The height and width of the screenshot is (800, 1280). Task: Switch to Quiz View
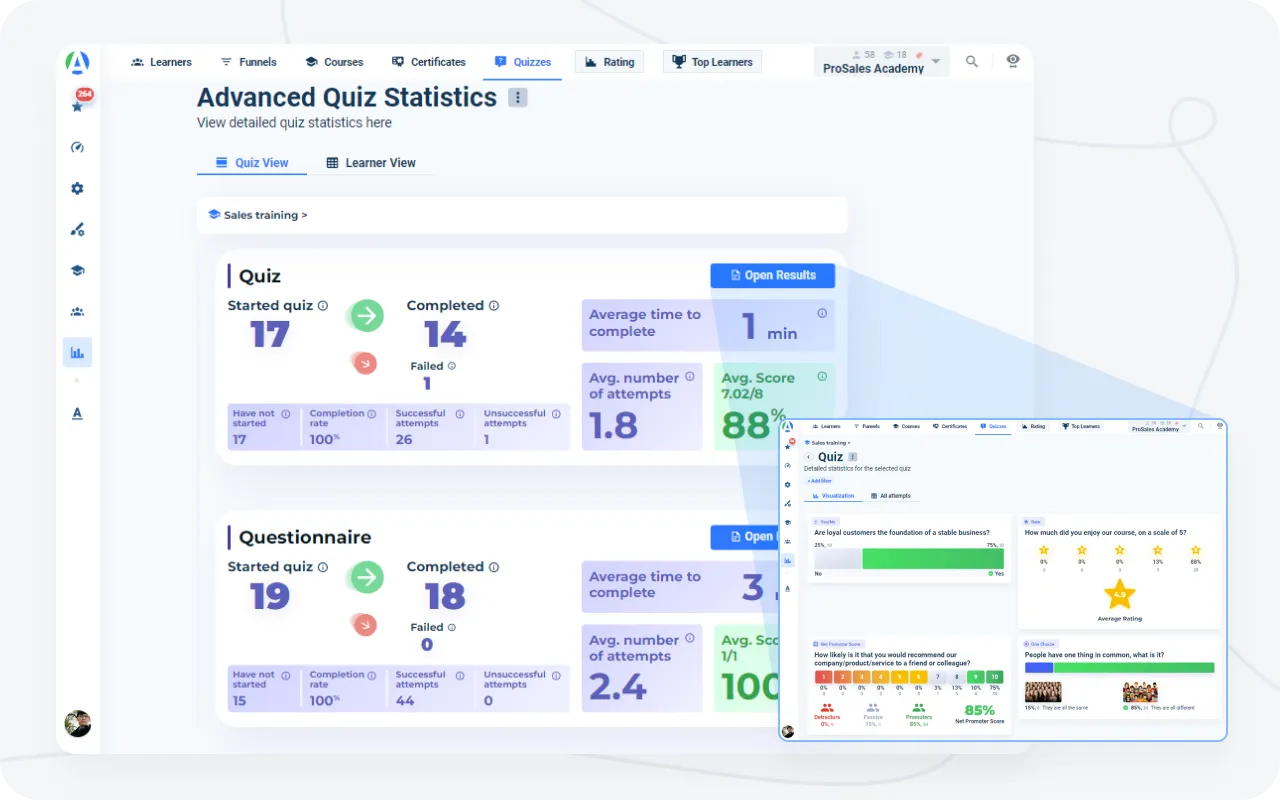(x=252, y=163)
